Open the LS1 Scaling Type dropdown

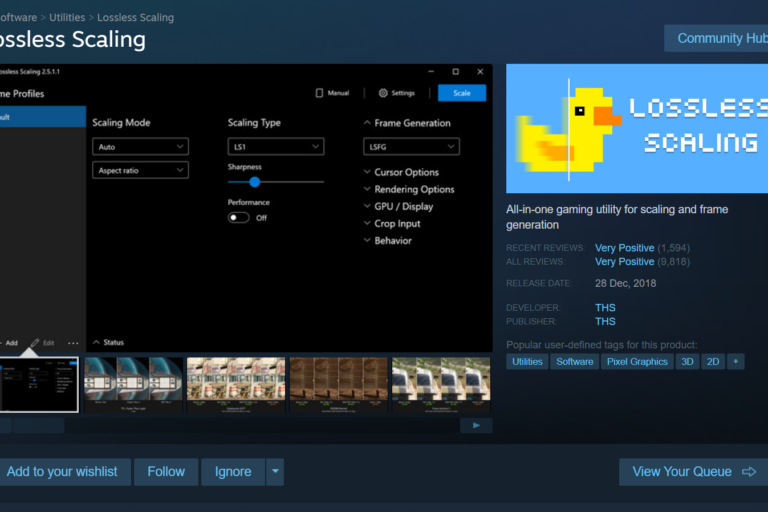pyautogui.click(x=275, y=147)
